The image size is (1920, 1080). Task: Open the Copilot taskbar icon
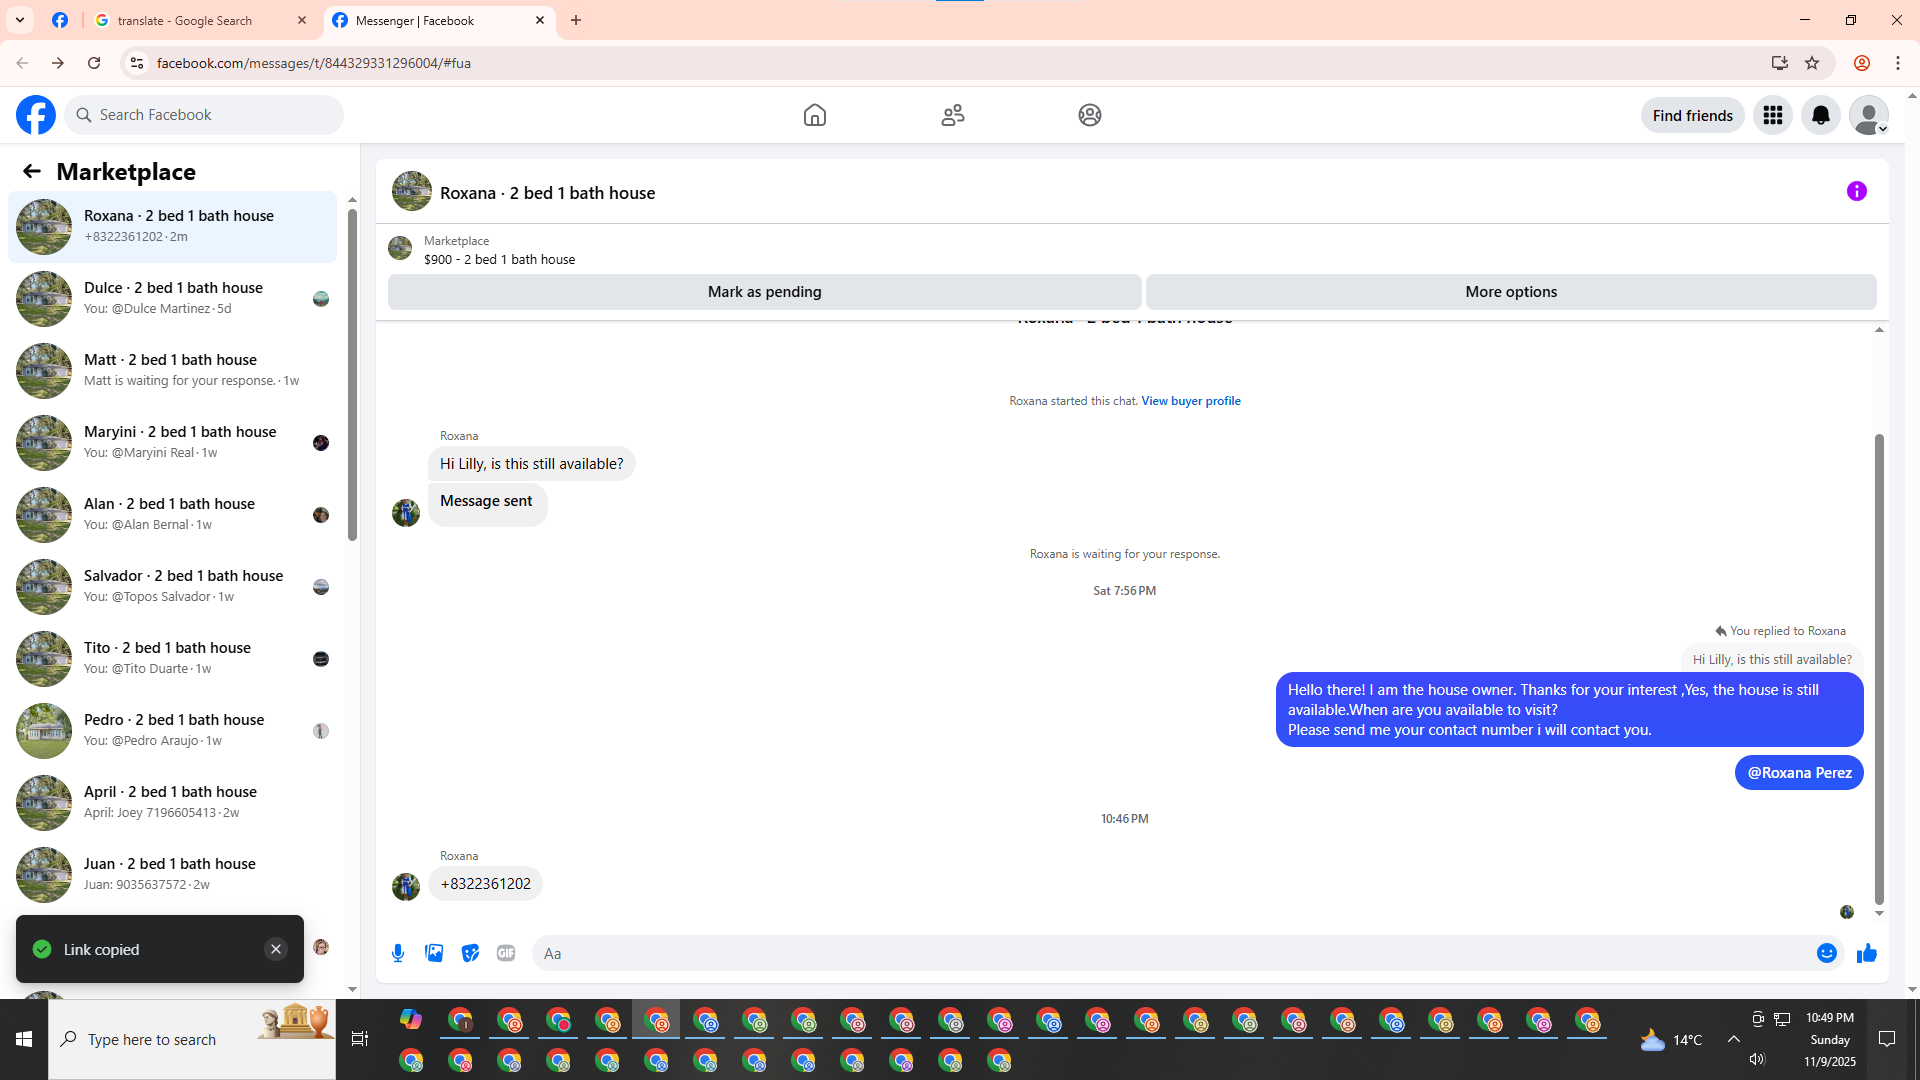click(x=411, y=1020)
